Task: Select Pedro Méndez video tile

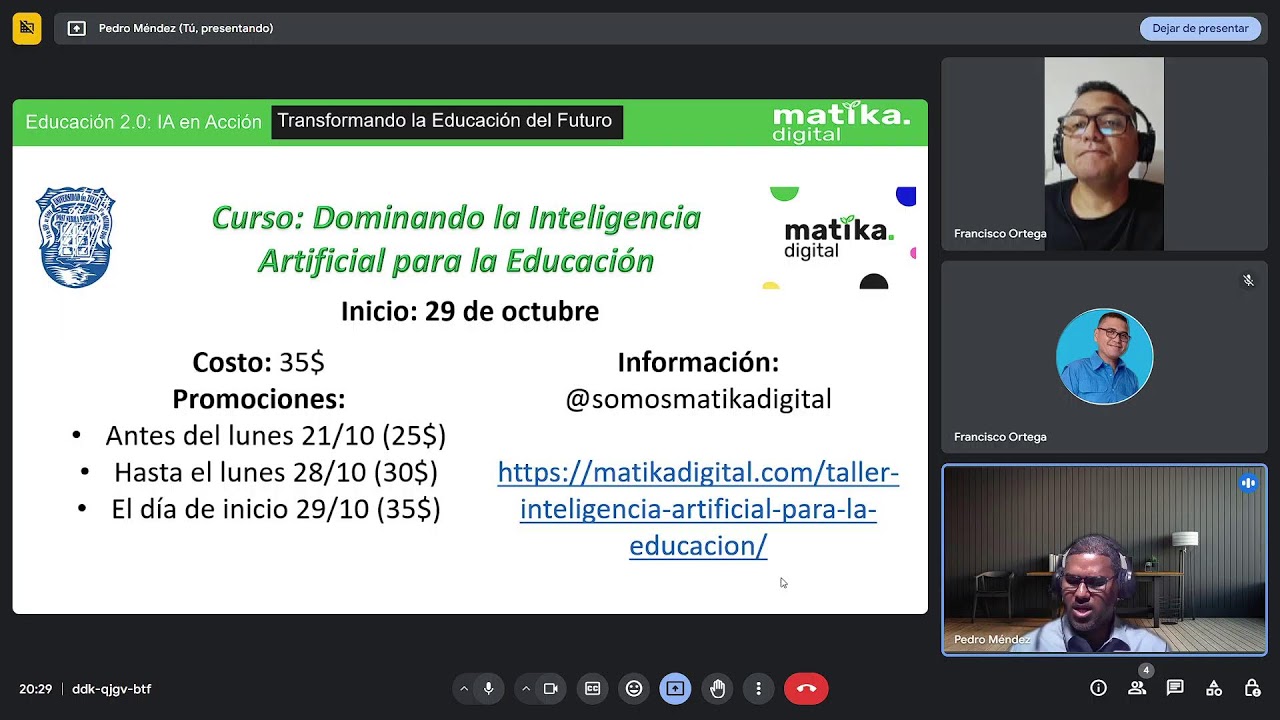Action: (x=1104, y=560)
